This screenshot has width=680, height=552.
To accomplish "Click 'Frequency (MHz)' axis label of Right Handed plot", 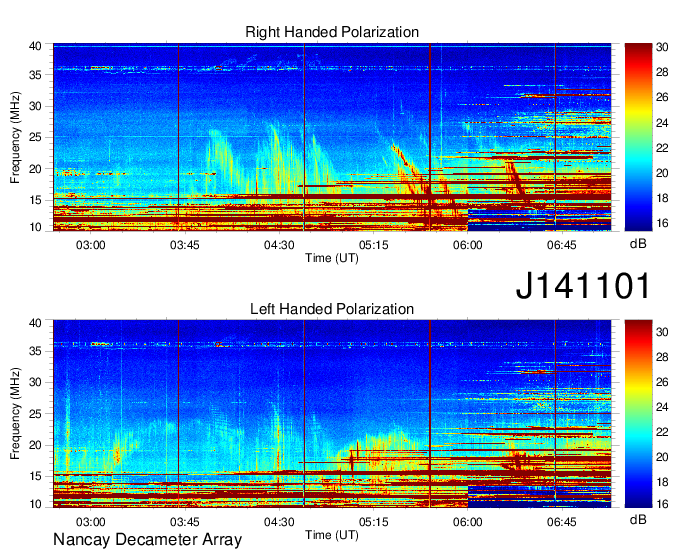I will click(x=15, y=137).
